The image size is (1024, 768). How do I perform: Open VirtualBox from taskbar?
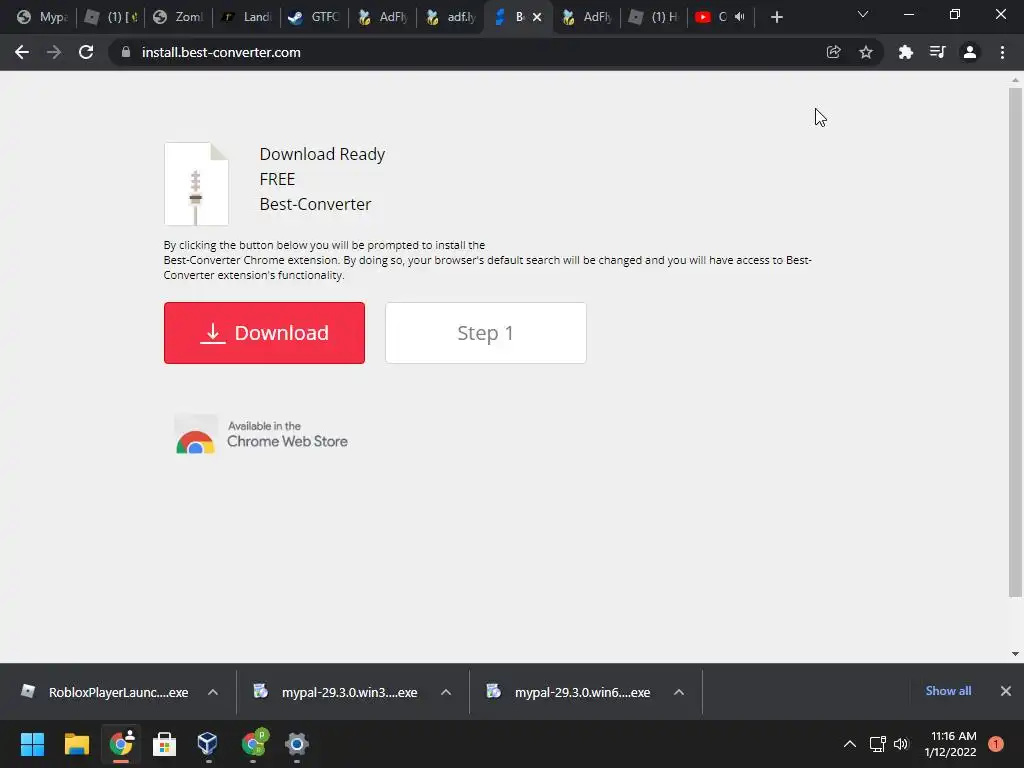[x=208, y=744]
